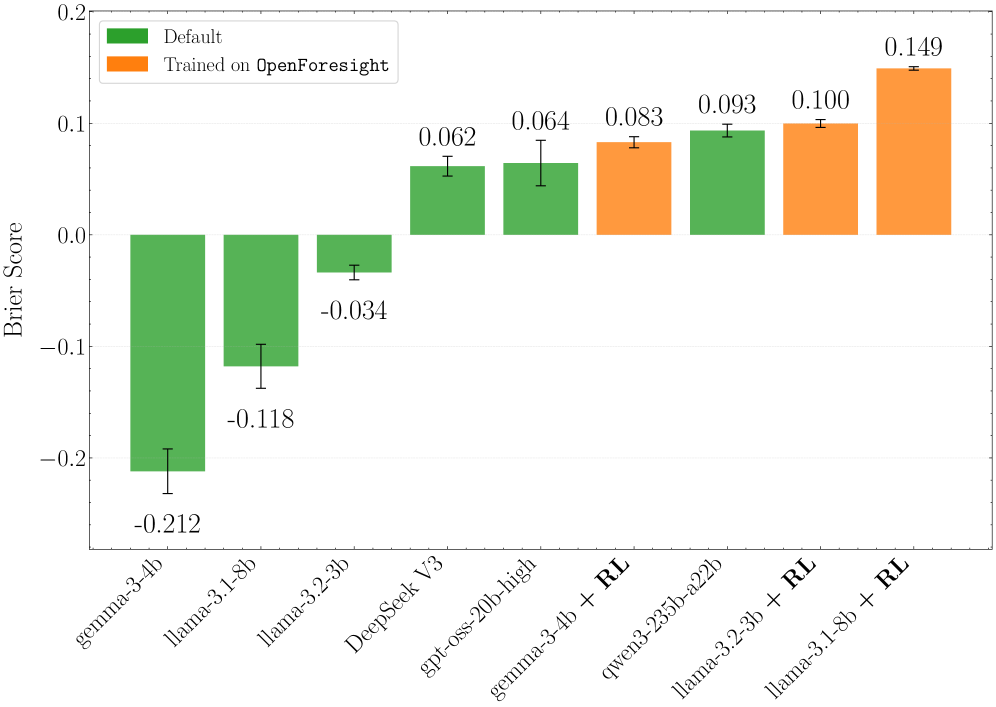Click the gpt-oss-20b-high bar
Viewport: 996px width, 707px height.
(x=540, y=199)
